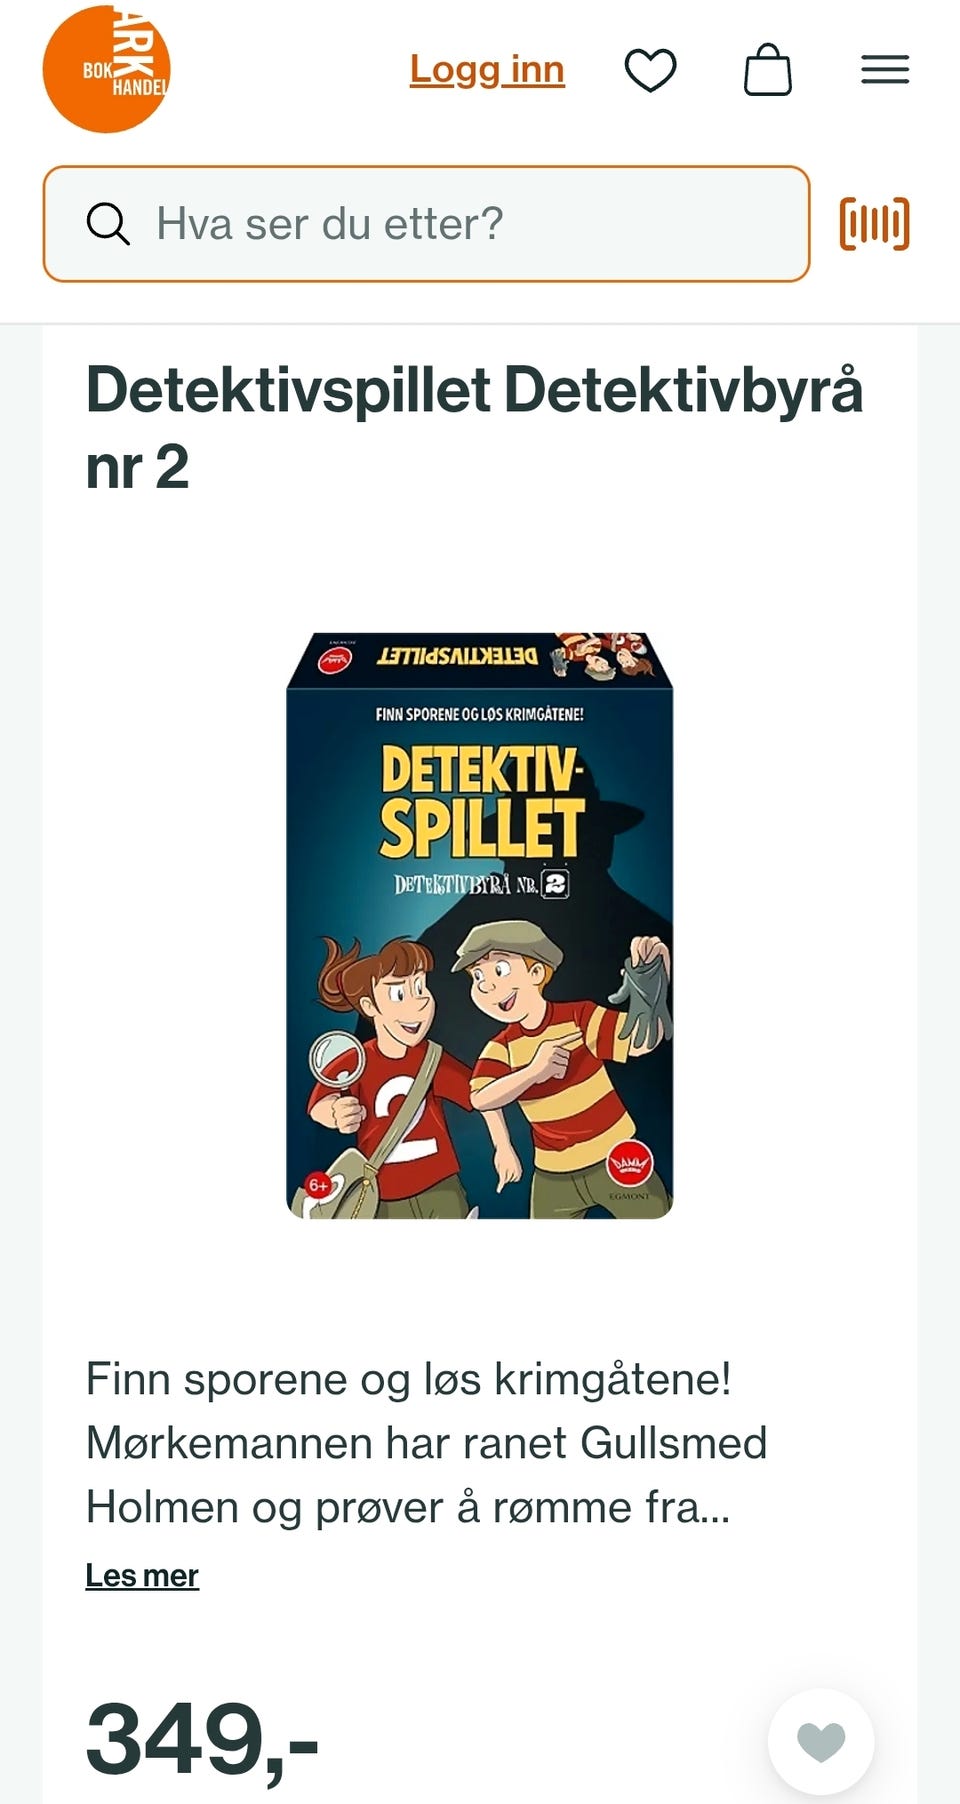Click the 6+ age badge on box
Screen dimensions: 960x1804
[318, 1185]
